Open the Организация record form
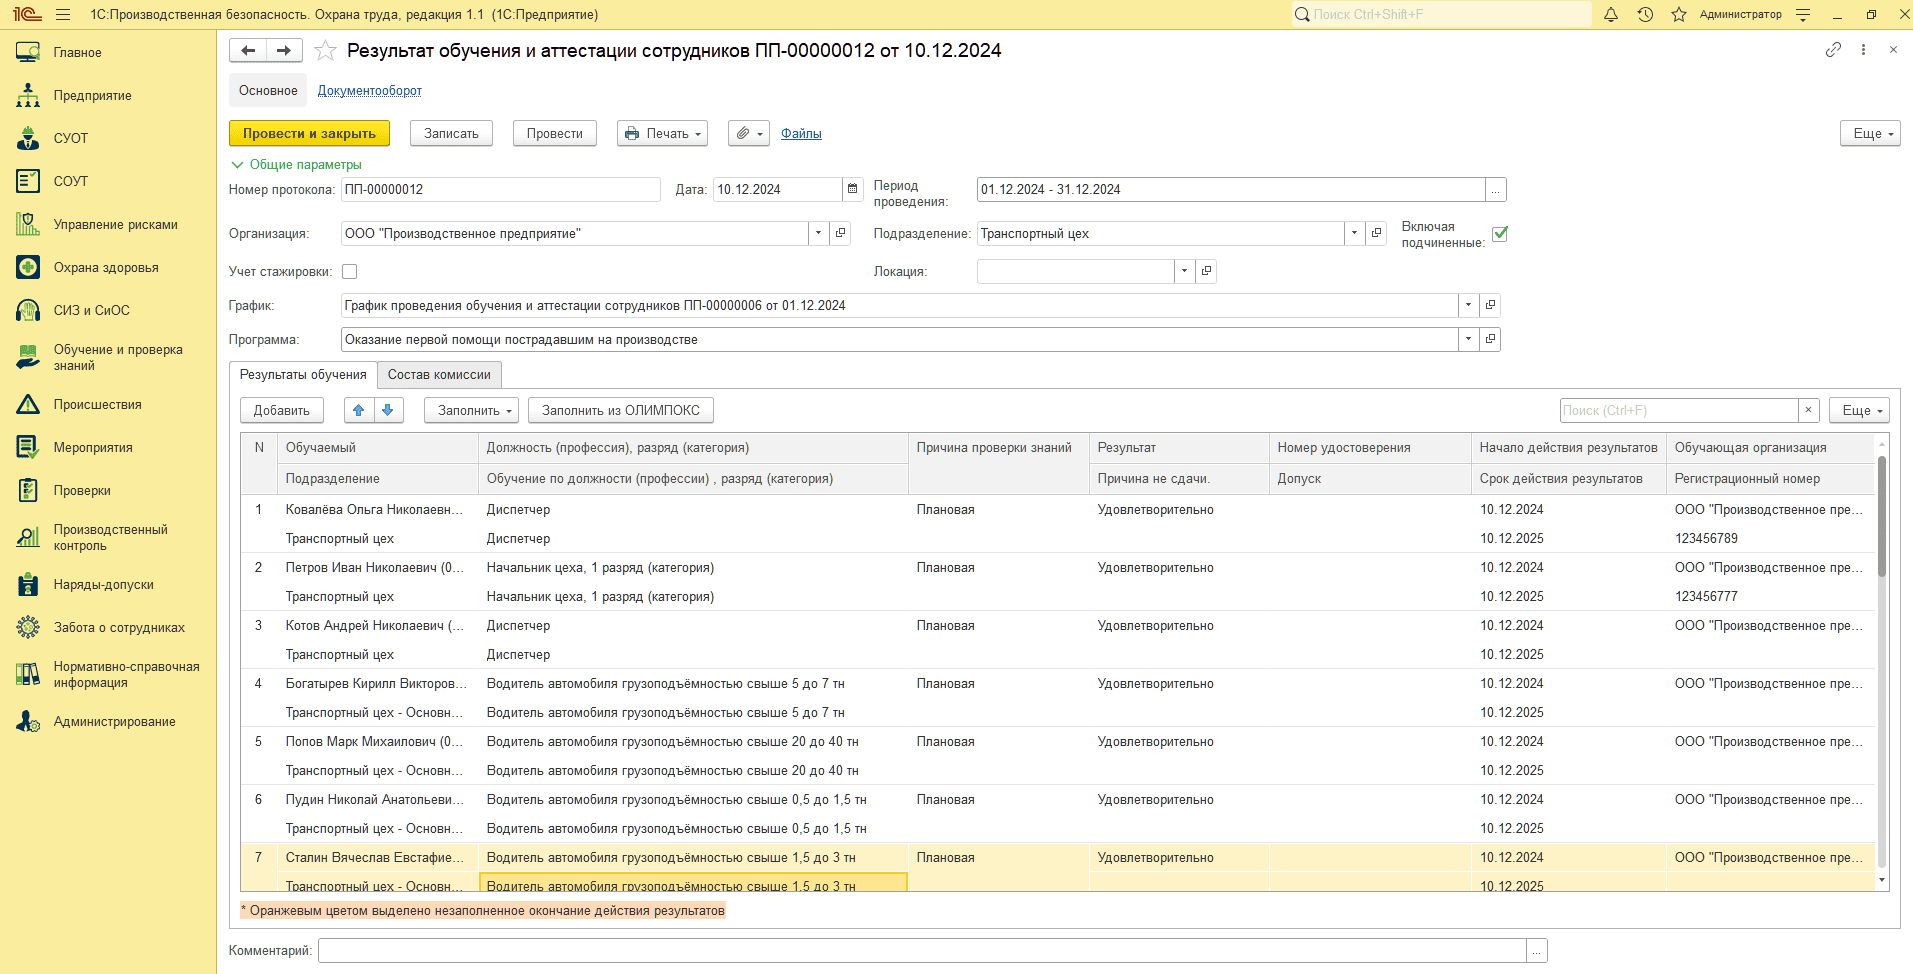Screen dimensions: 1913x974 point(841,233)
